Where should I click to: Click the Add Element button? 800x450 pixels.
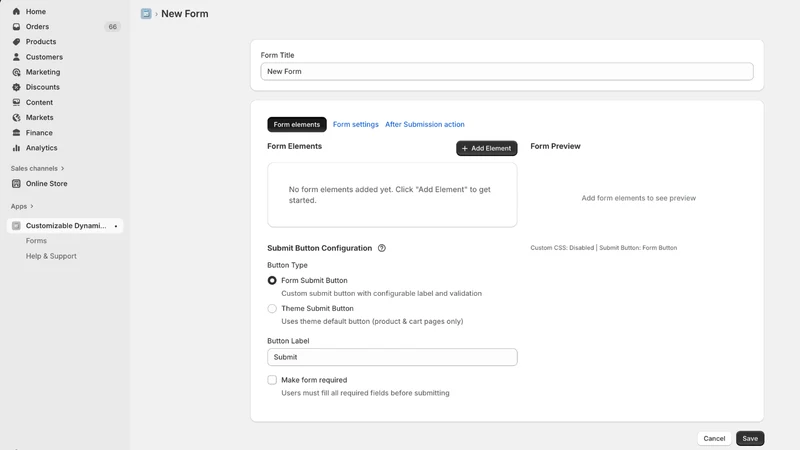(x=486, y=148)
